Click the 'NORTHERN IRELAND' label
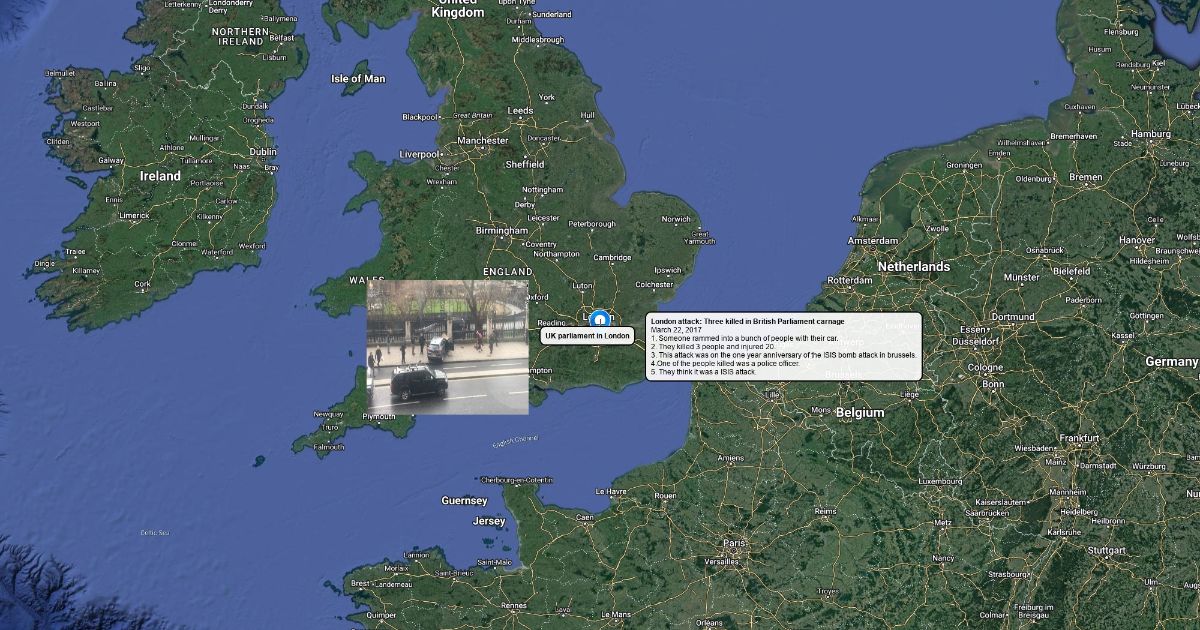The width and height of the screenshot is (1200, 630). tap(240, 37)
